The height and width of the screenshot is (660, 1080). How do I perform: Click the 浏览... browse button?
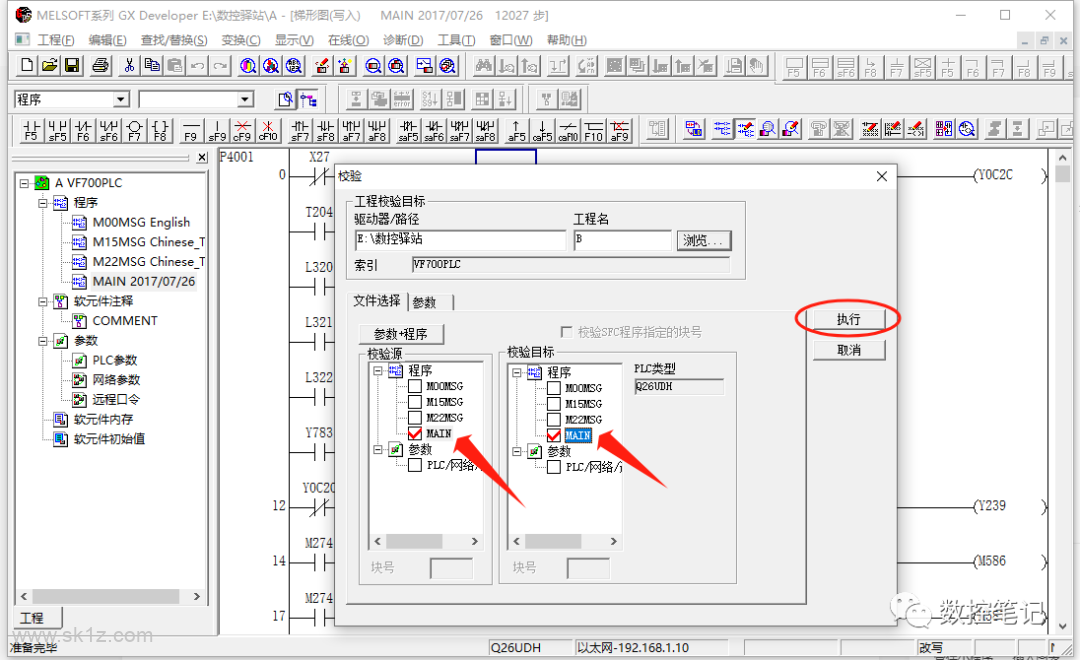point(703,240)
